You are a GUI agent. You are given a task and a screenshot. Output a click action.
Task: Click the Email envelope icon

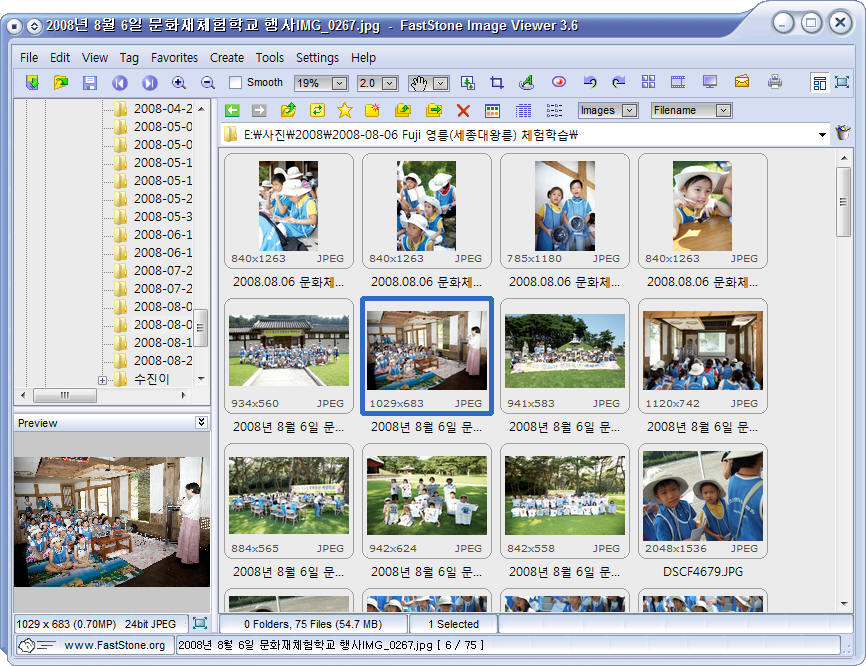tap(742, 82)
